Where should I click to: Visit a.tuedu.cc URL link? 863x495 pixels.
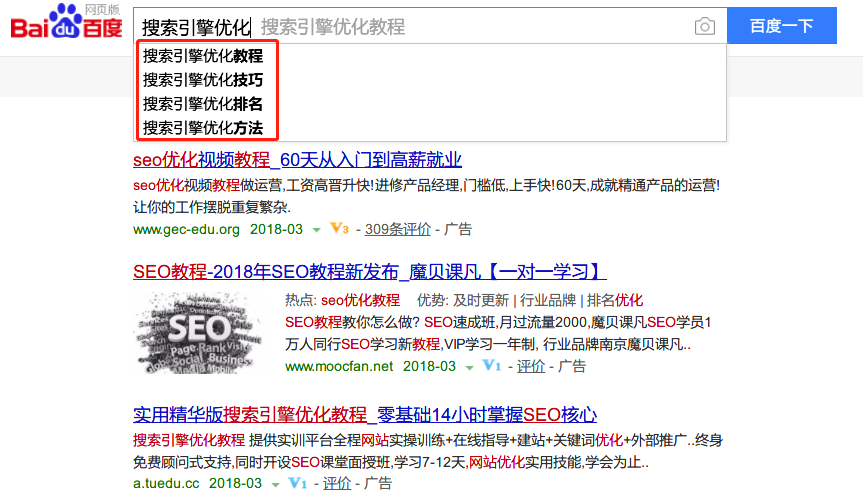click(166, 483)
